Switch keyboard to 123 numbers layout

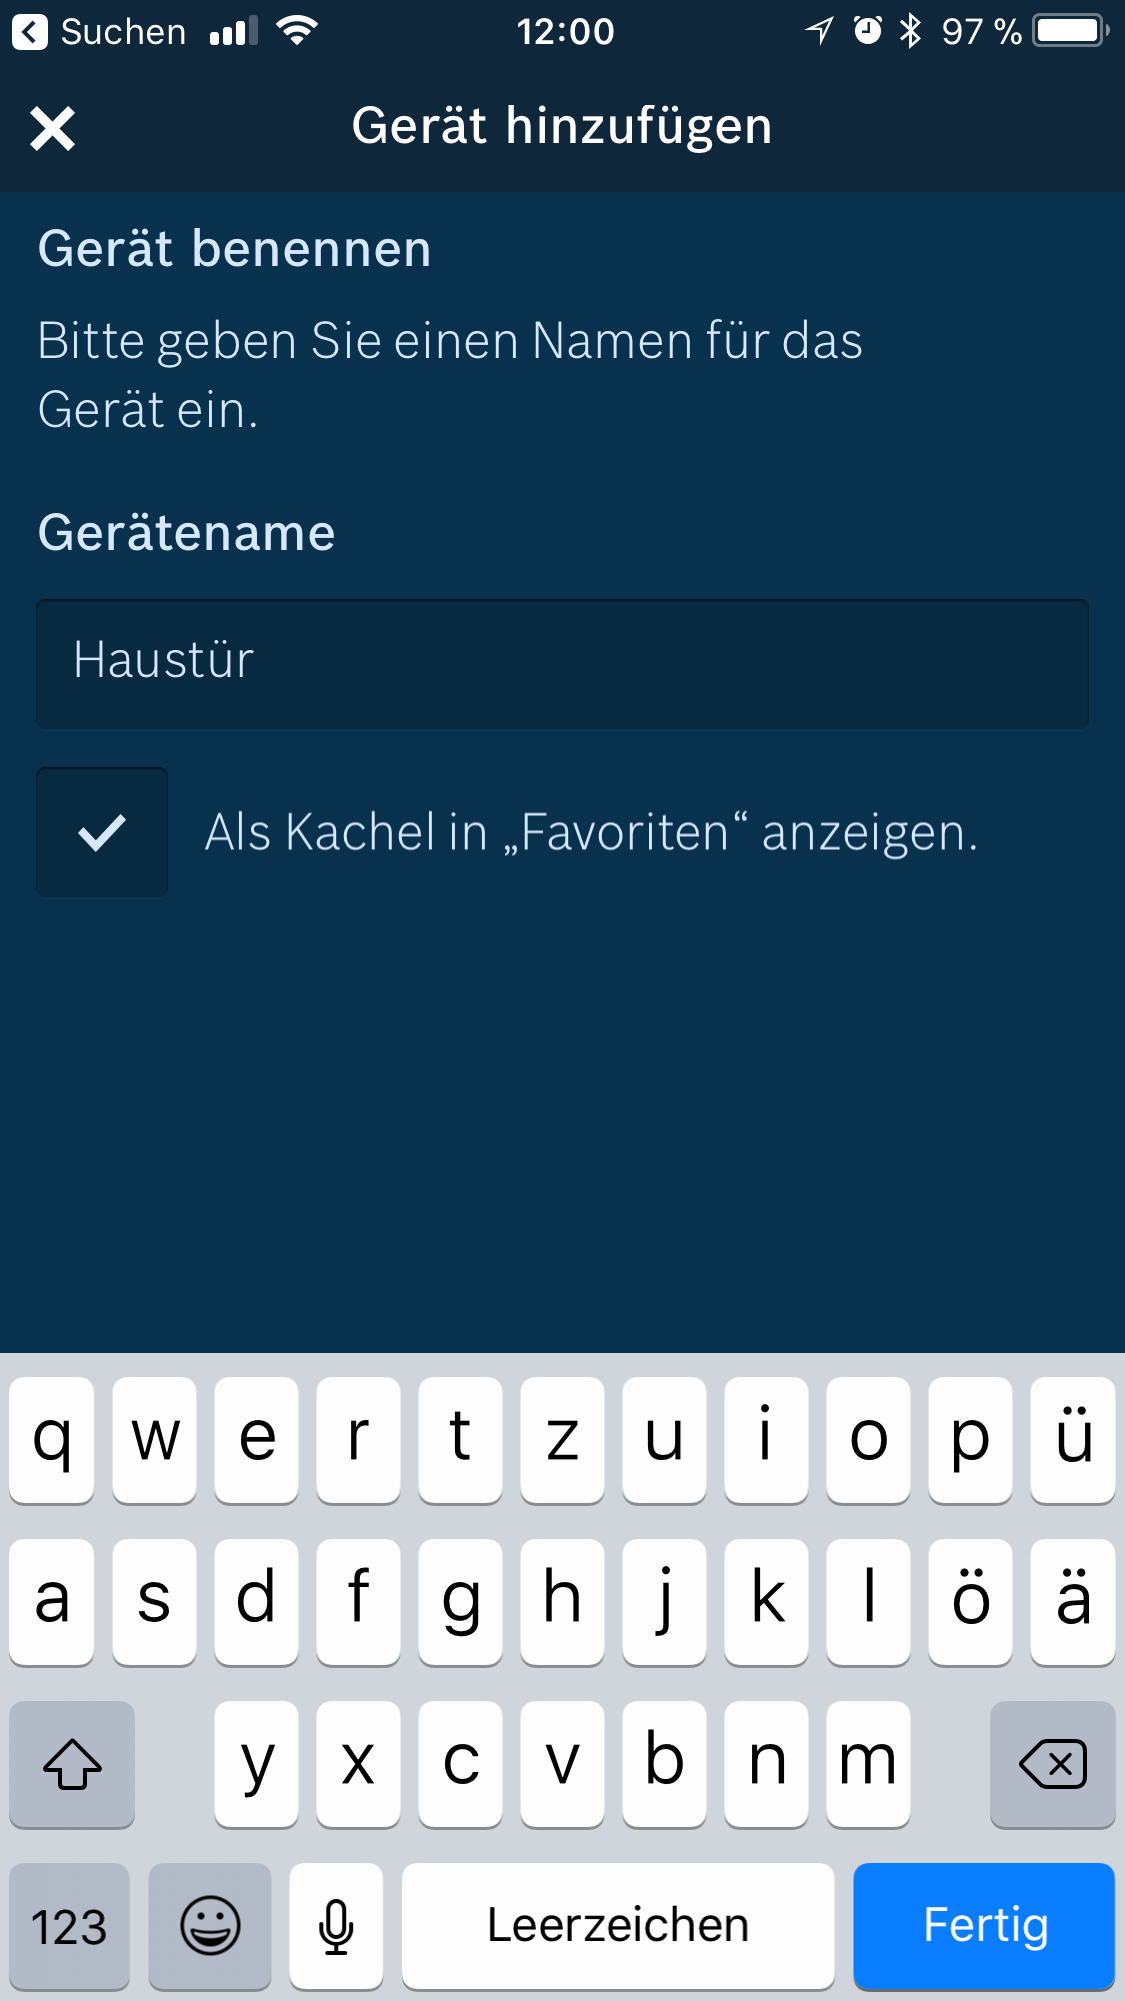click(69, 1925)
